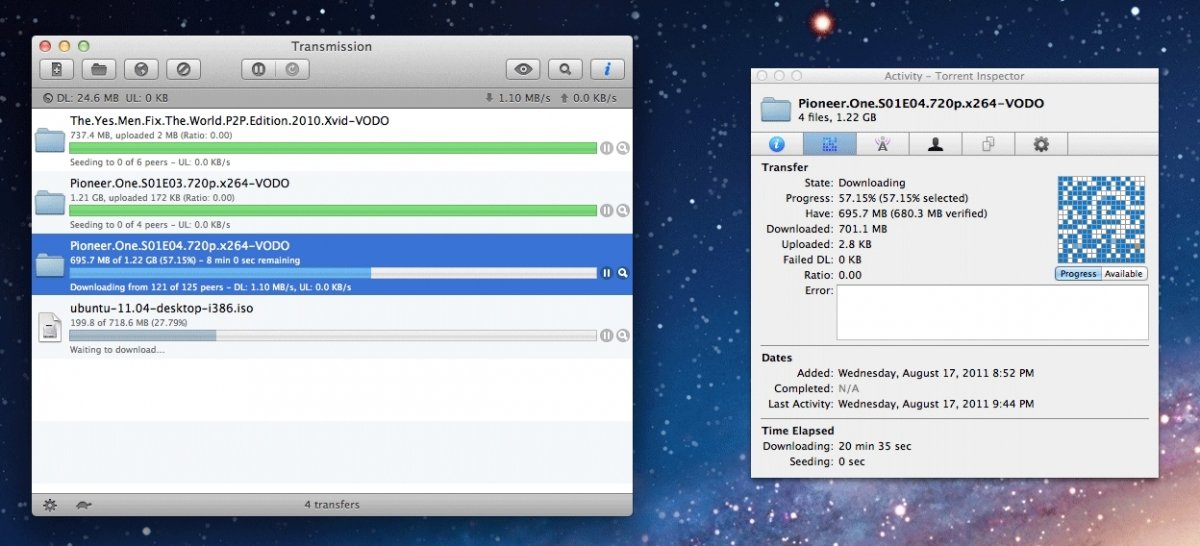
Task: Pause The.Yes.Men.Fix.The.World torrent
Action: (x=606, y=148)
